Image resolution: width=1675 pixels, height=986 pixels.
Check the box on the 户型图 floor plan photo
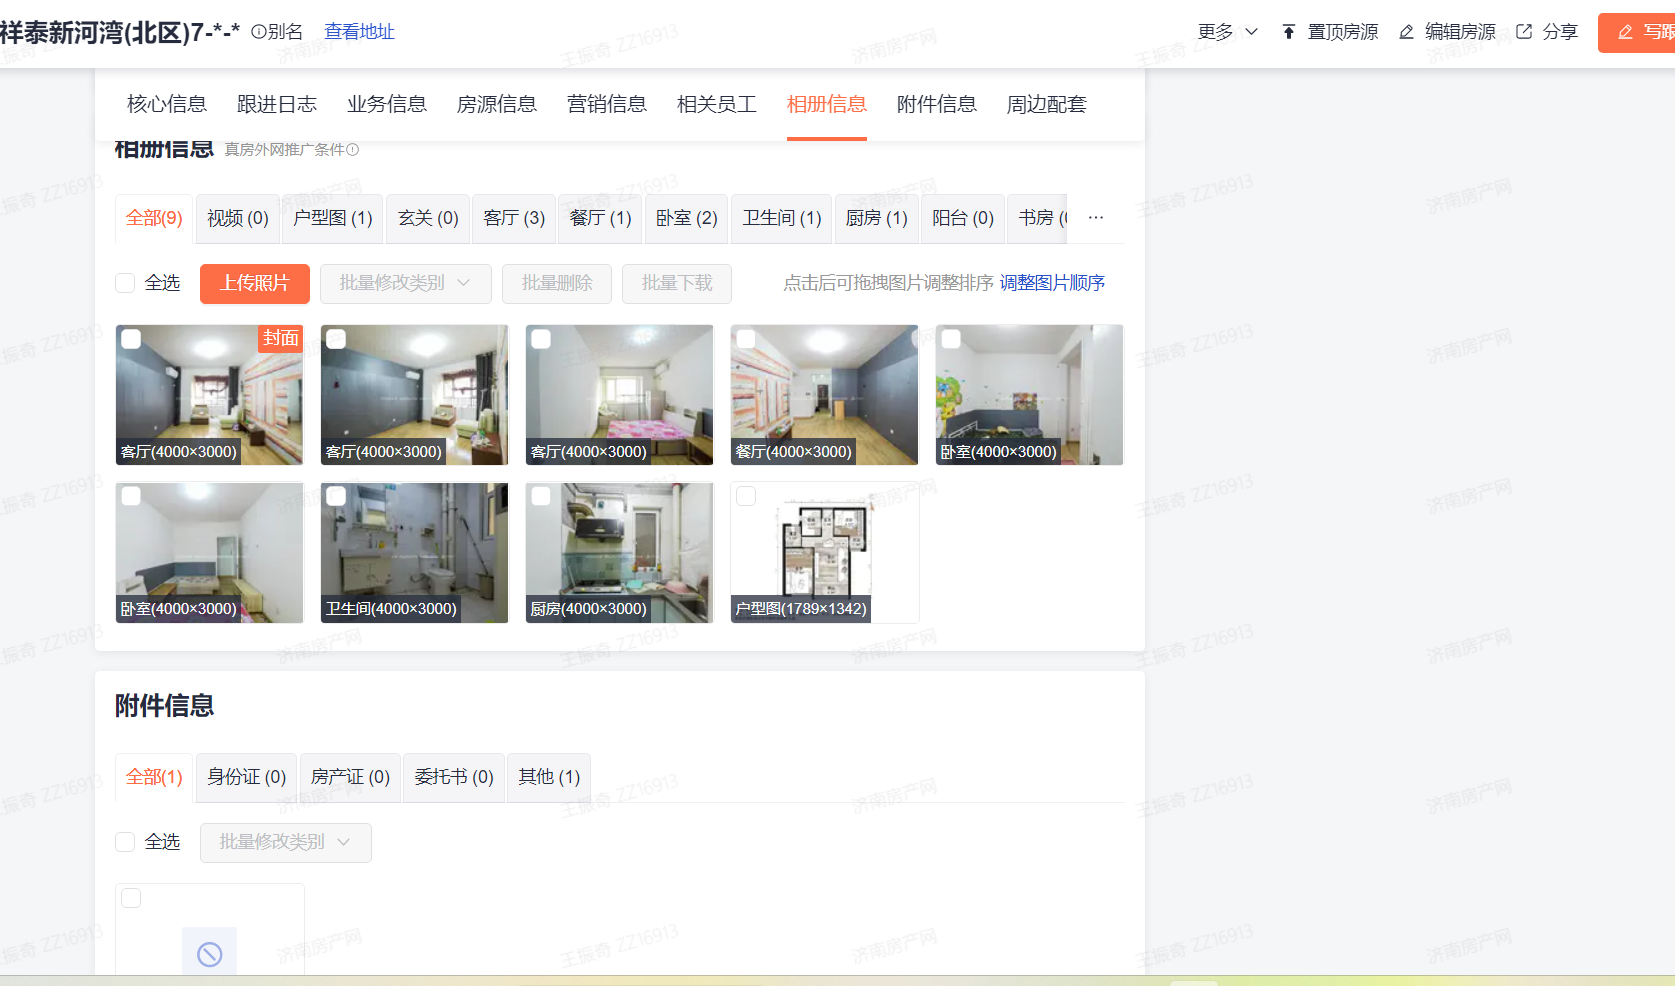746,497
